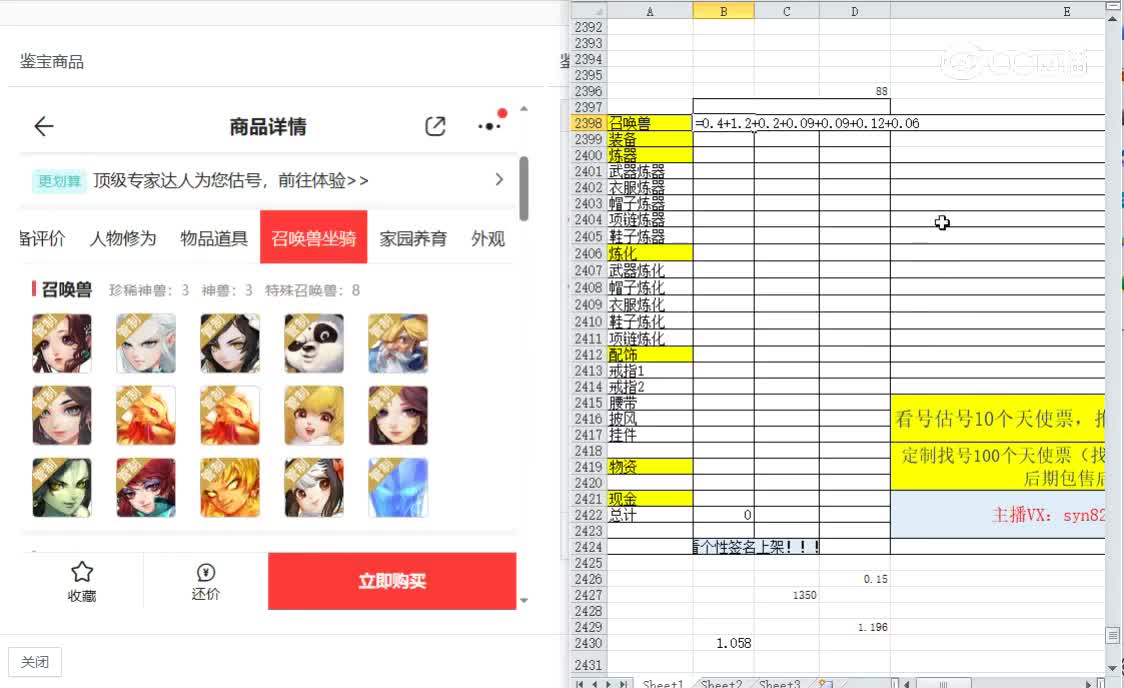This screenshot has width=1124, height=688.
Task: Open the more options (···) icon
Action: click(487, 126)
